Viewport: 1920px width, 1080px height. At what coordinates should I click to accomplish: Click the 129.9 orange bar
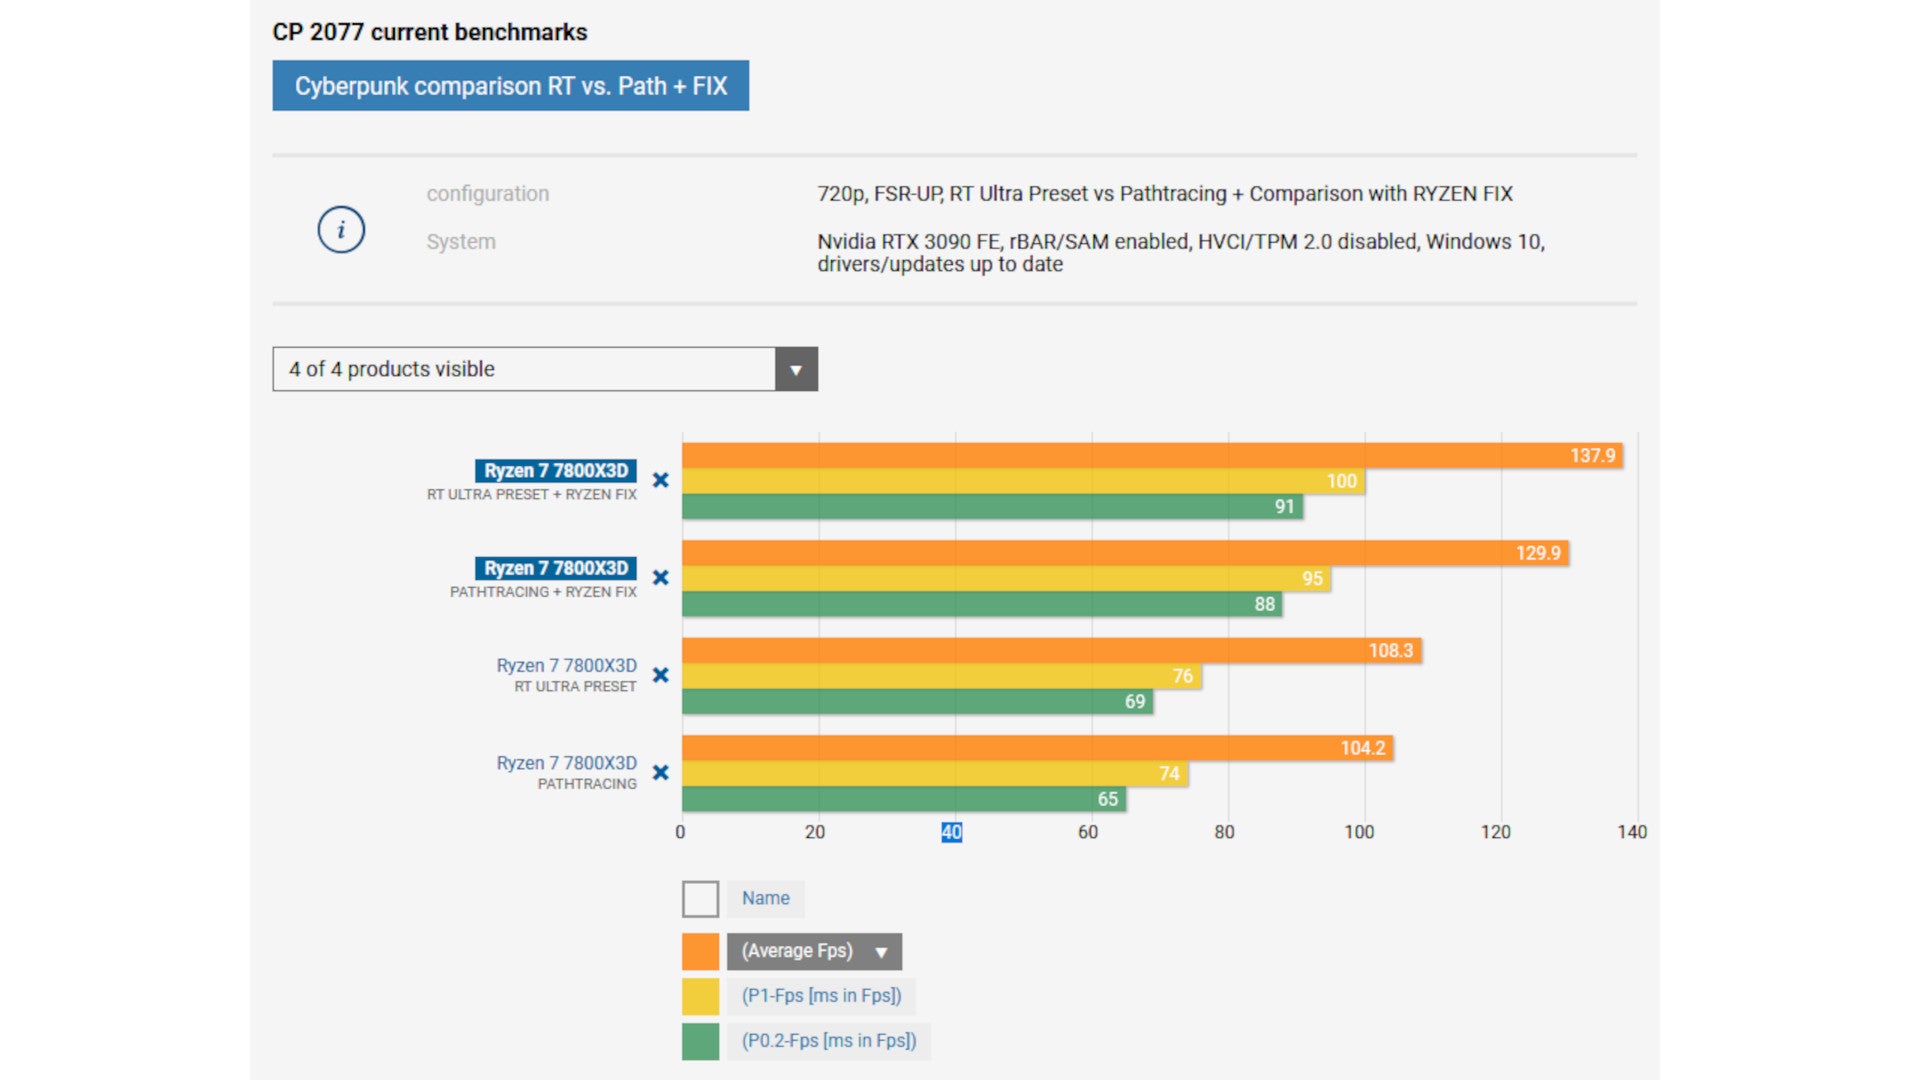click(x=1125, y=553)
